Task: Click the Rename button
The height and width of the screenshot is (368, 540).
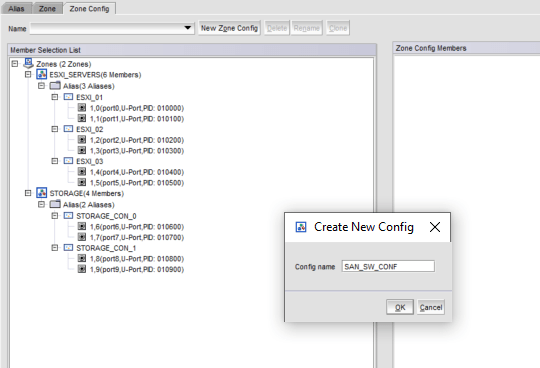Action: pos(307,28)
